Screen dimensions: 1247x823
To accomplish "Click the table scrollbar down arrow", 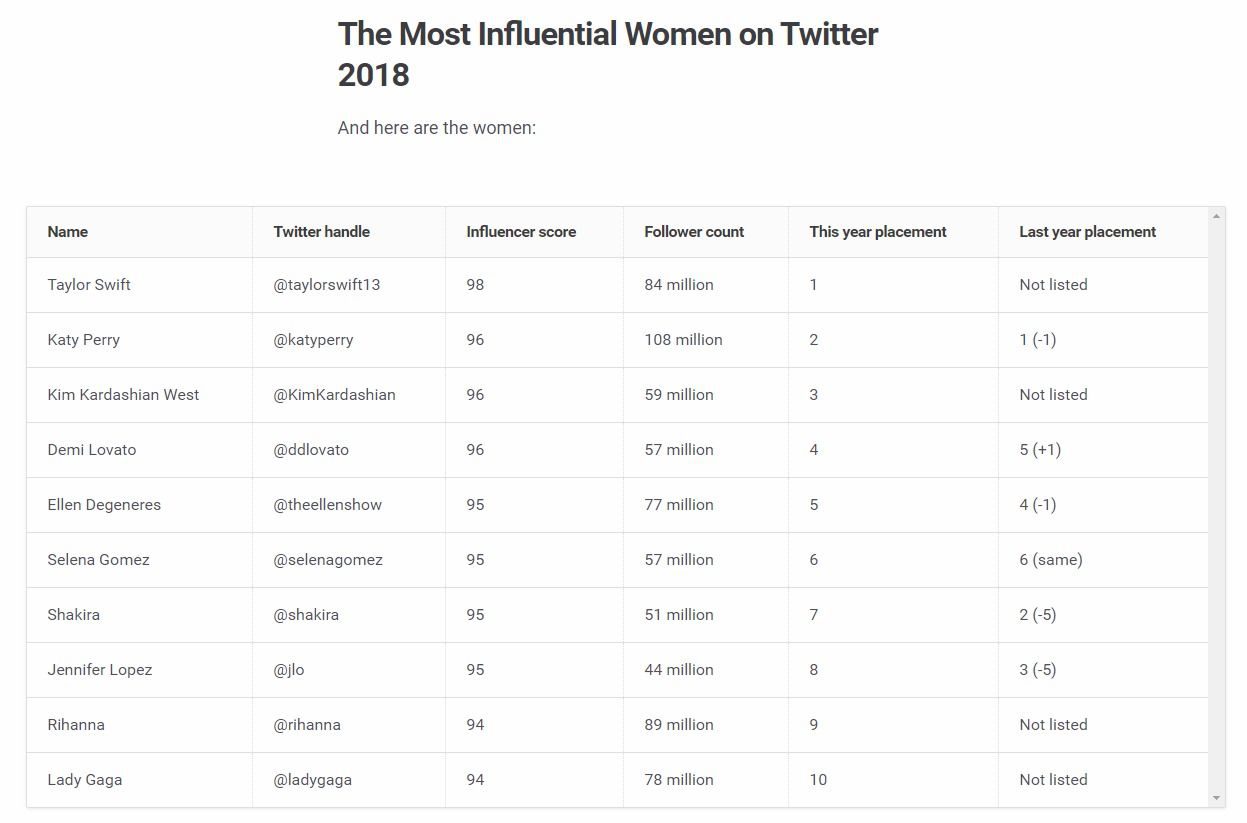I will pos(1216,798).
